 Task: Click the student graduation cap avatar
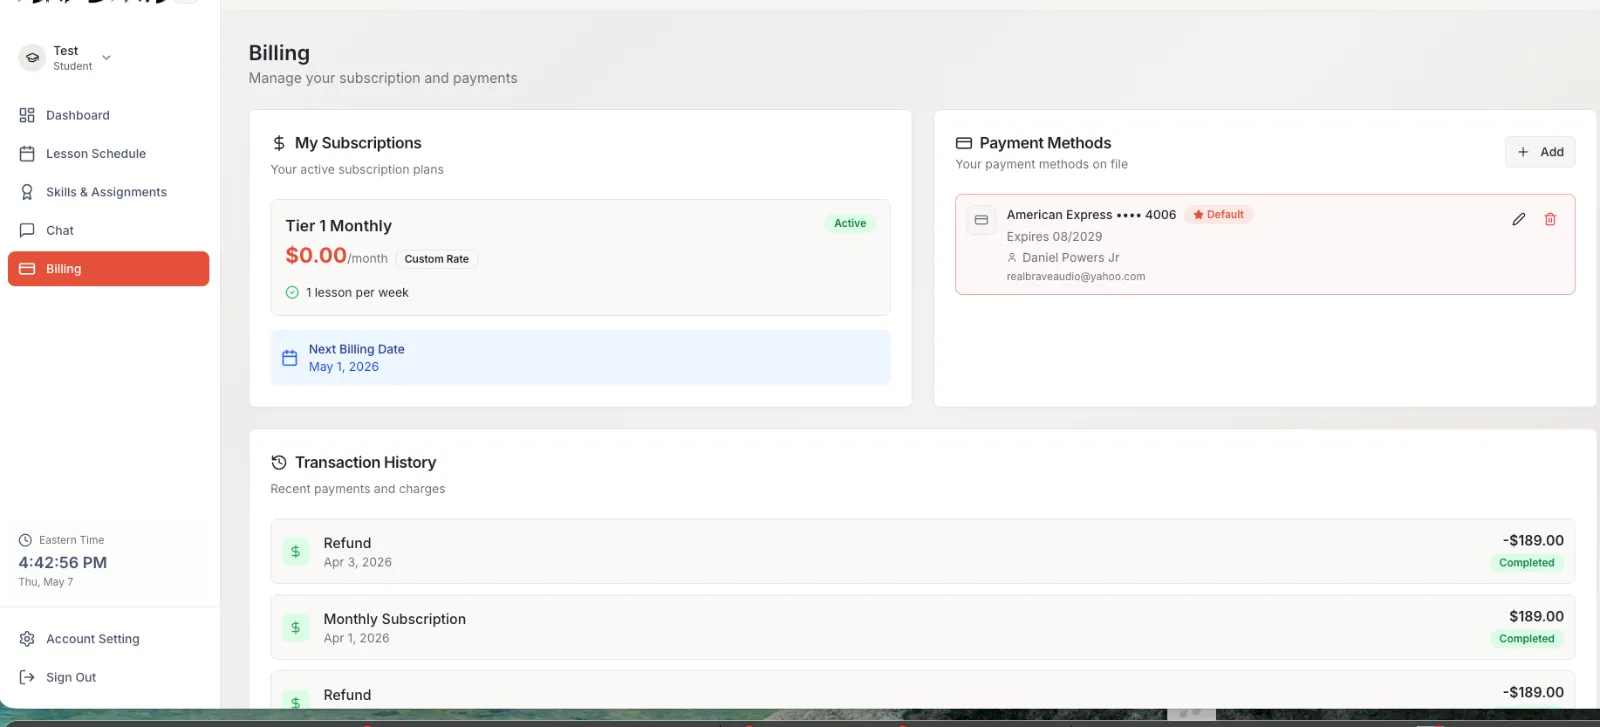32,58
